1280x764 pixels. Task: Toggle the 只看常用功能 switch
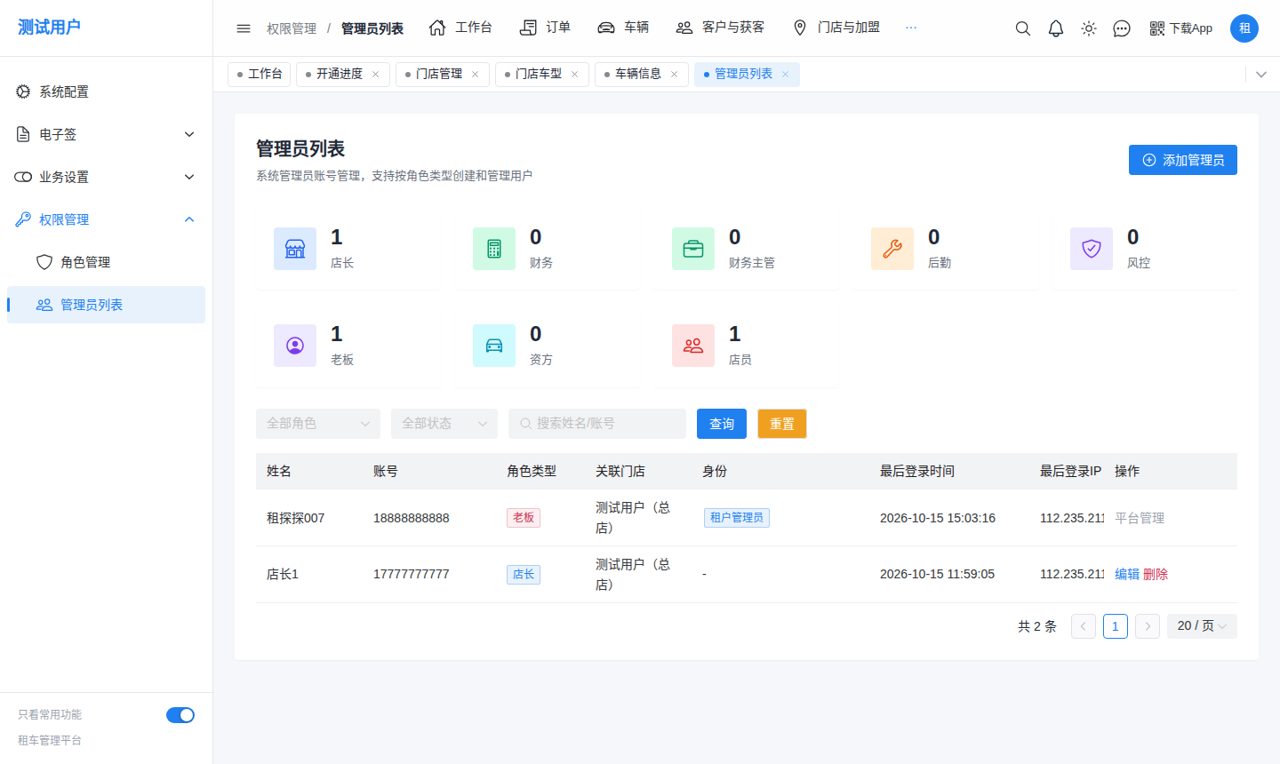tap(180, 715)
